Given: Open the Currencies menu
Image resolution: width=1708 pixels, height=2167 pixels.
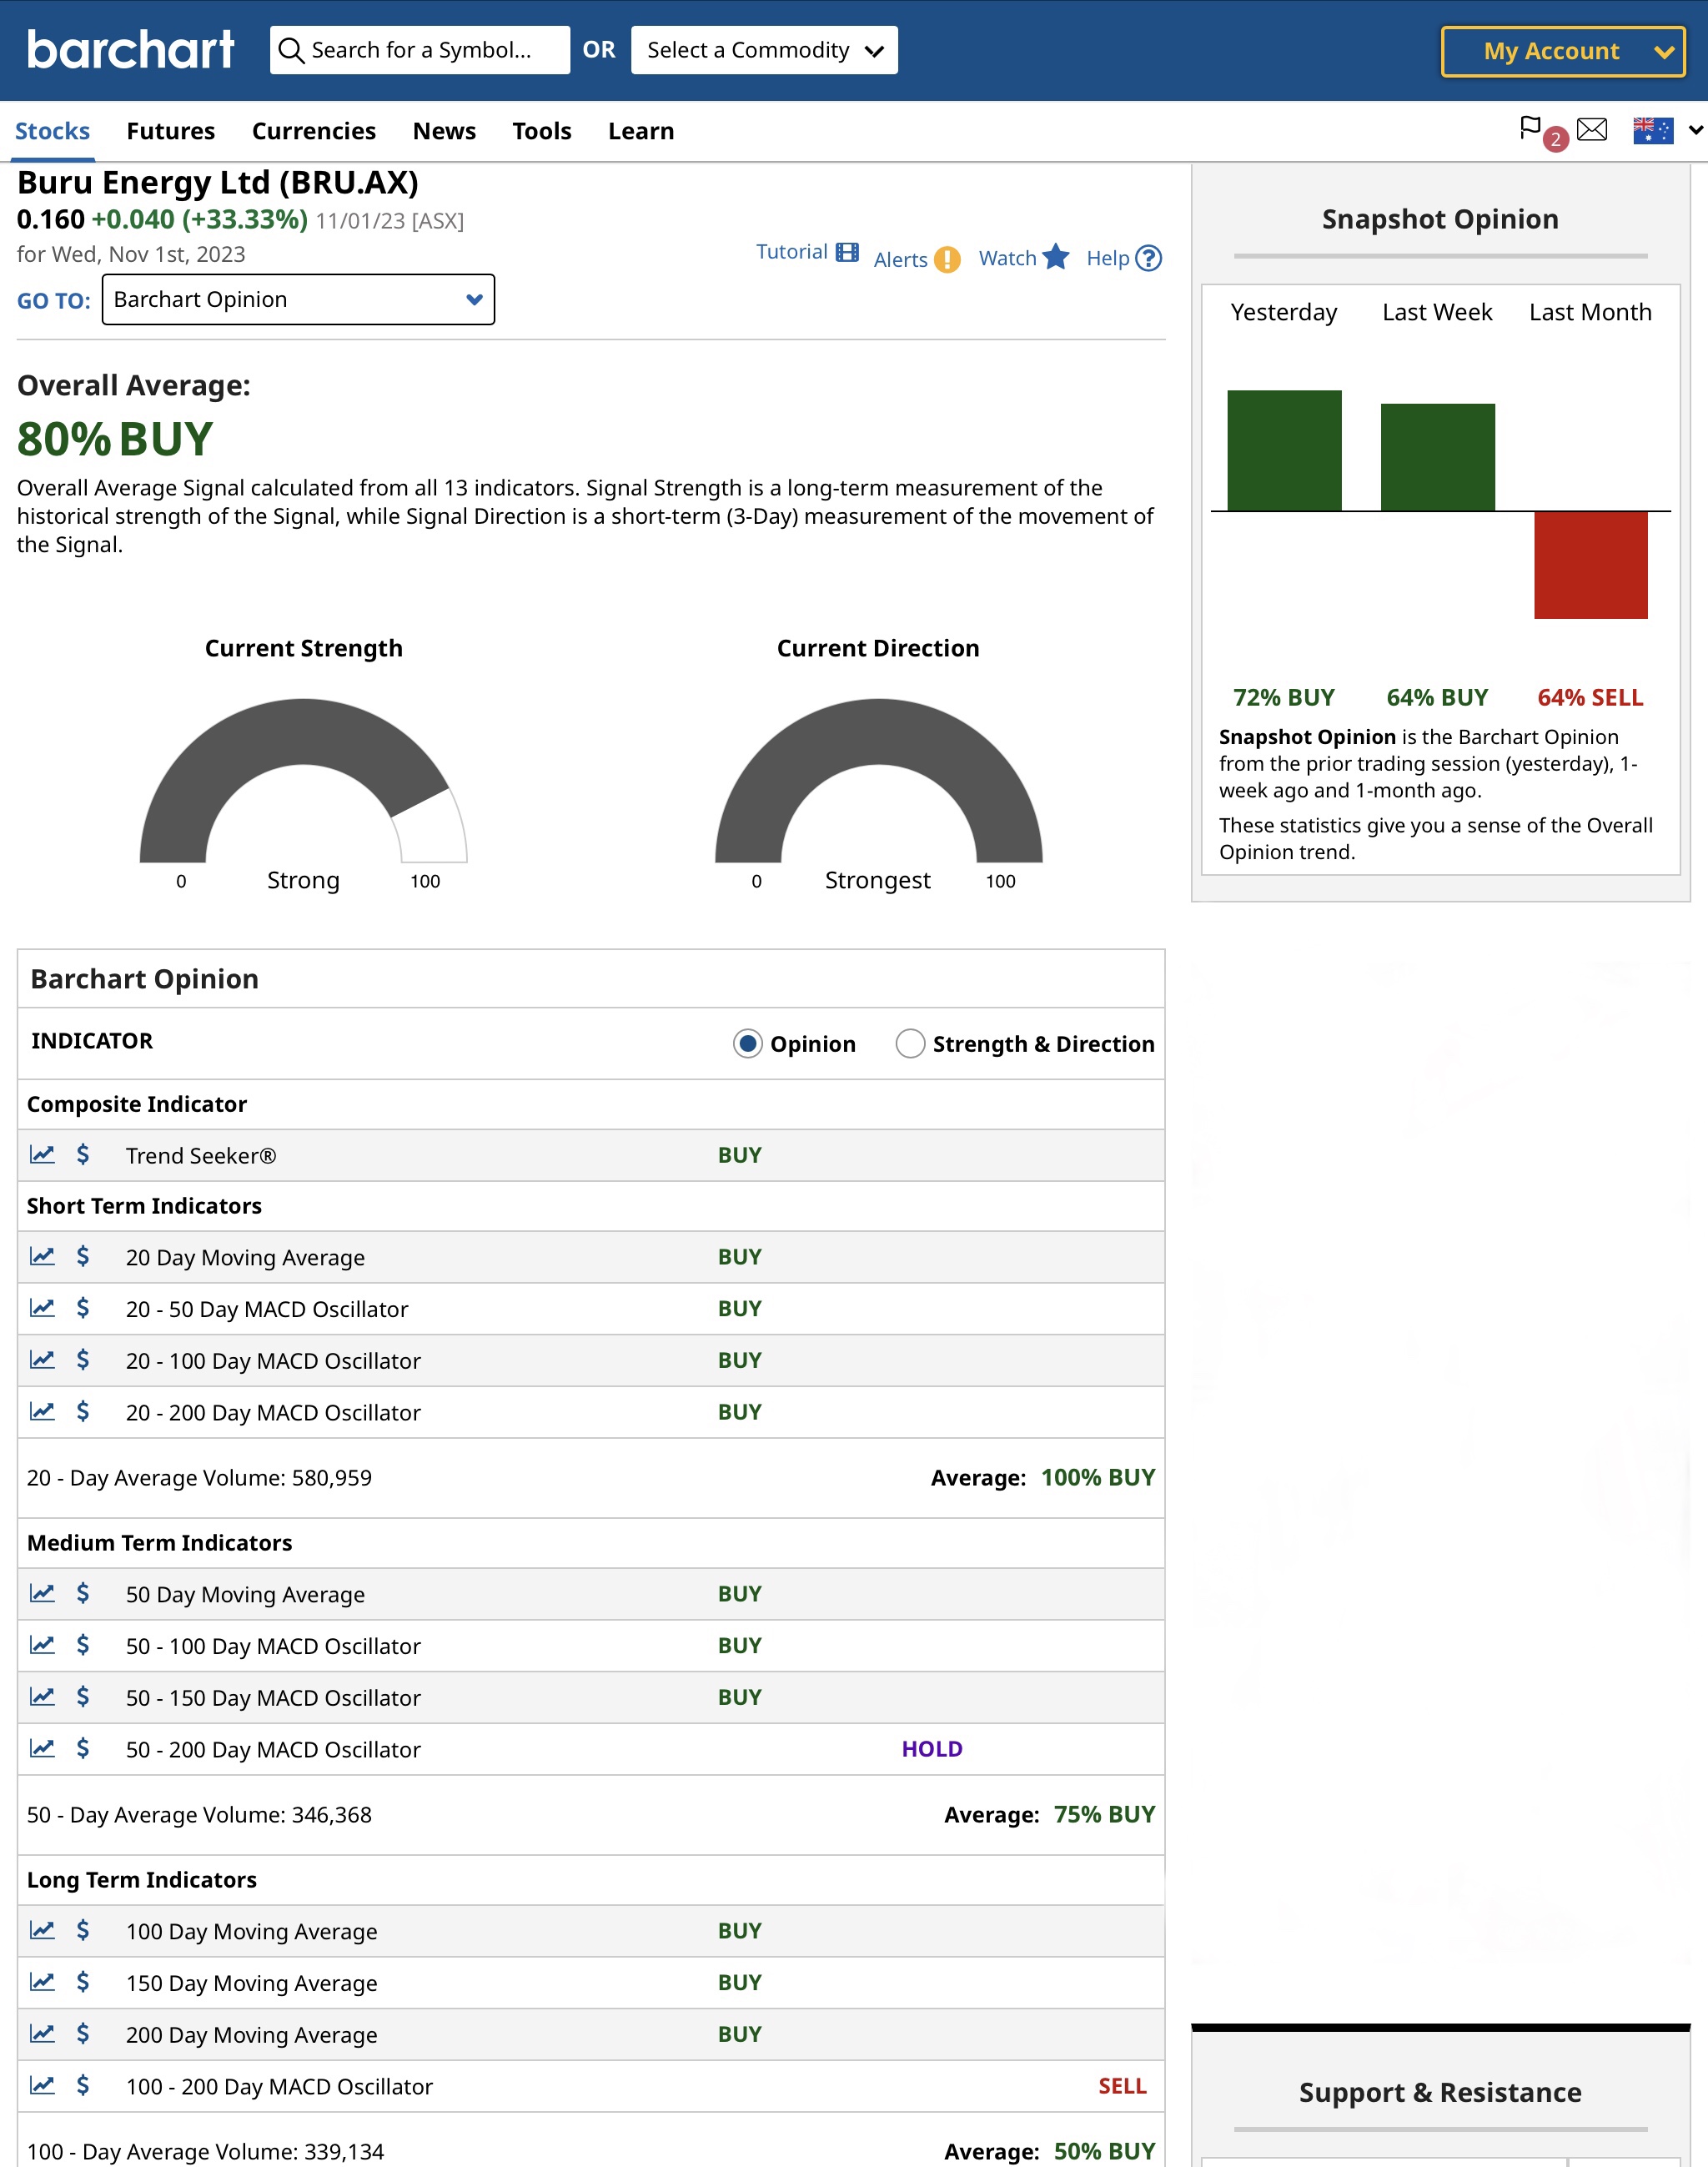Looking at the screenshot, I should coord(314,131).
